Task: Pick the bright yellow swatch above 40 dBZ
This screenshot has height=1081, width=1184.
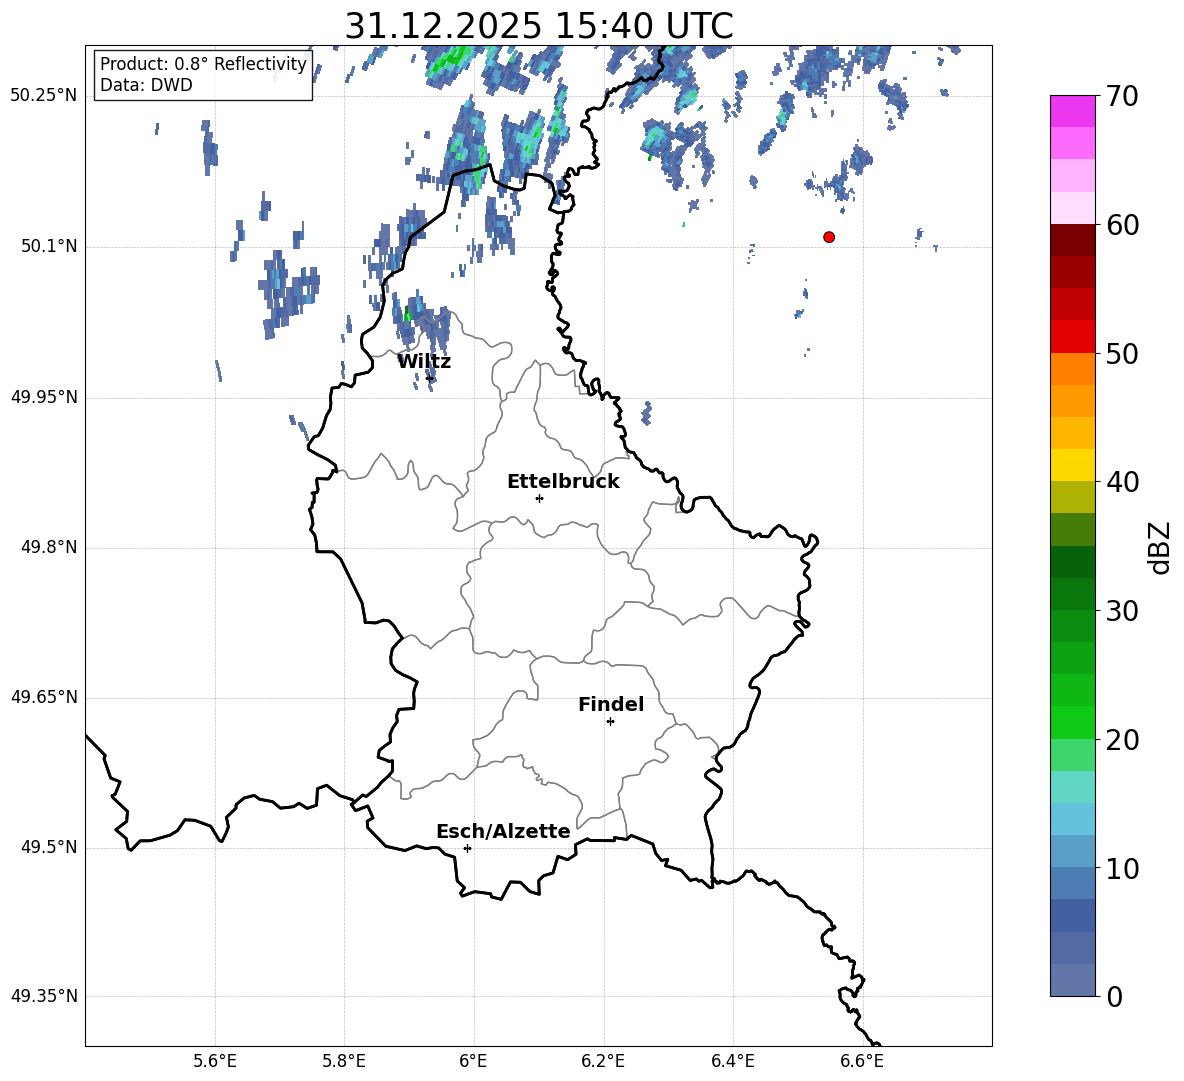Action: (1073, 465)
